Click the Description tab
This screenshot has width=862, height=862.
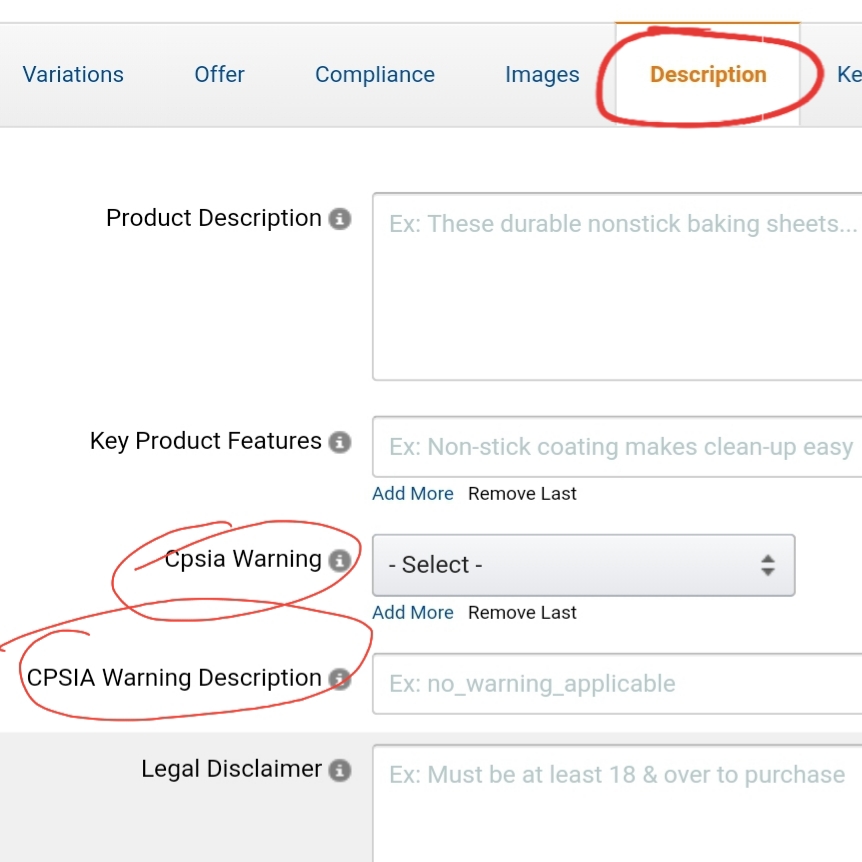click(x=708, y=75)
